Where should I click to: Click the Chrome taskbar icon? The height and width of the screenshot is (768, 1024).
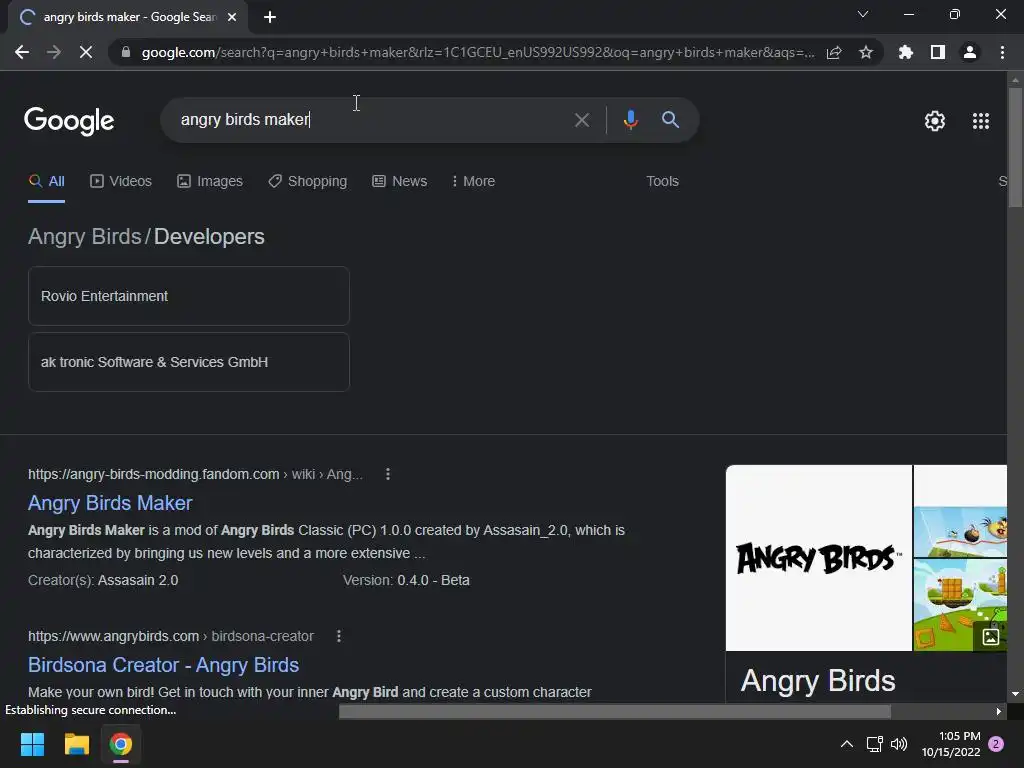pos(121,744)
